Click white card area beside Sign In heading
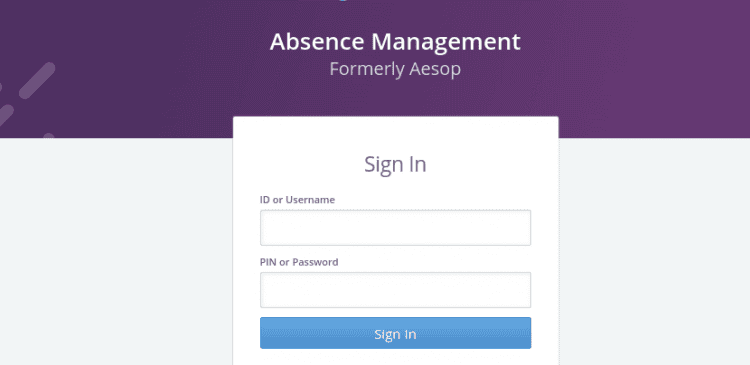The image size is (750, 365). (x=488, y=164)
